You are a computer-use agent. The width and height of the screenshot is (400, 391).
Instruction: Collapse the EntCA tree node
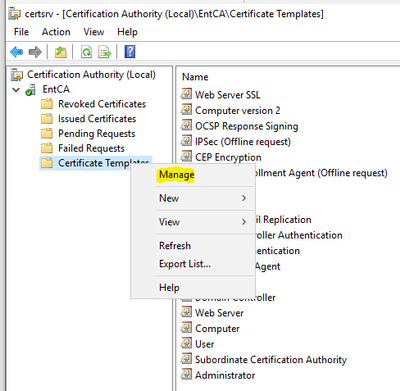tap(16, 89)
